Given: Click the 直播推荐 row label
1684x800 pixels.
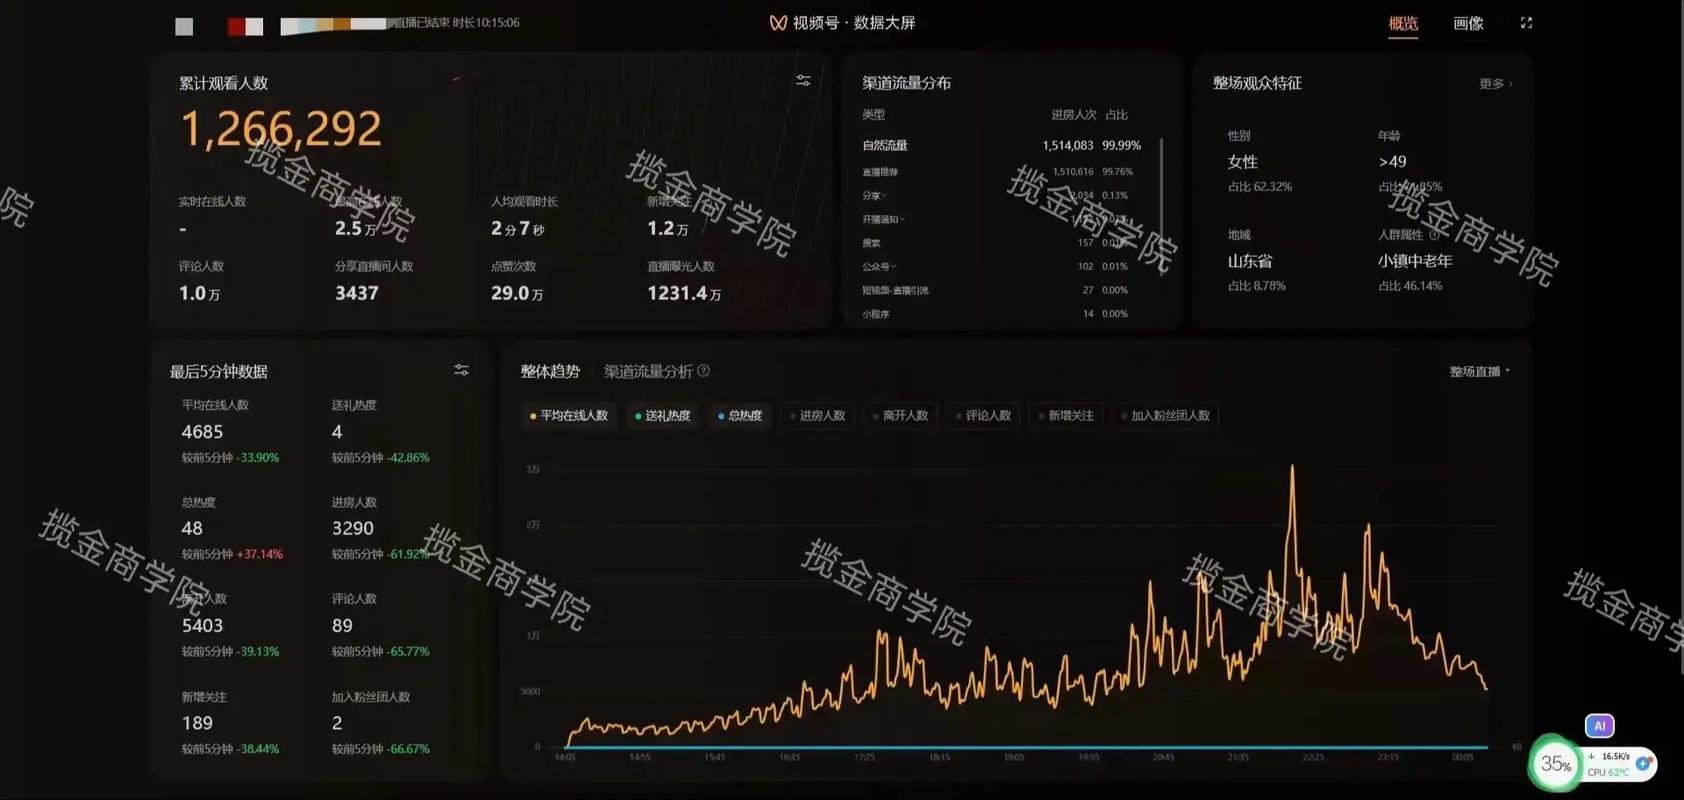Looking at the screenshot, I should 880,172.
